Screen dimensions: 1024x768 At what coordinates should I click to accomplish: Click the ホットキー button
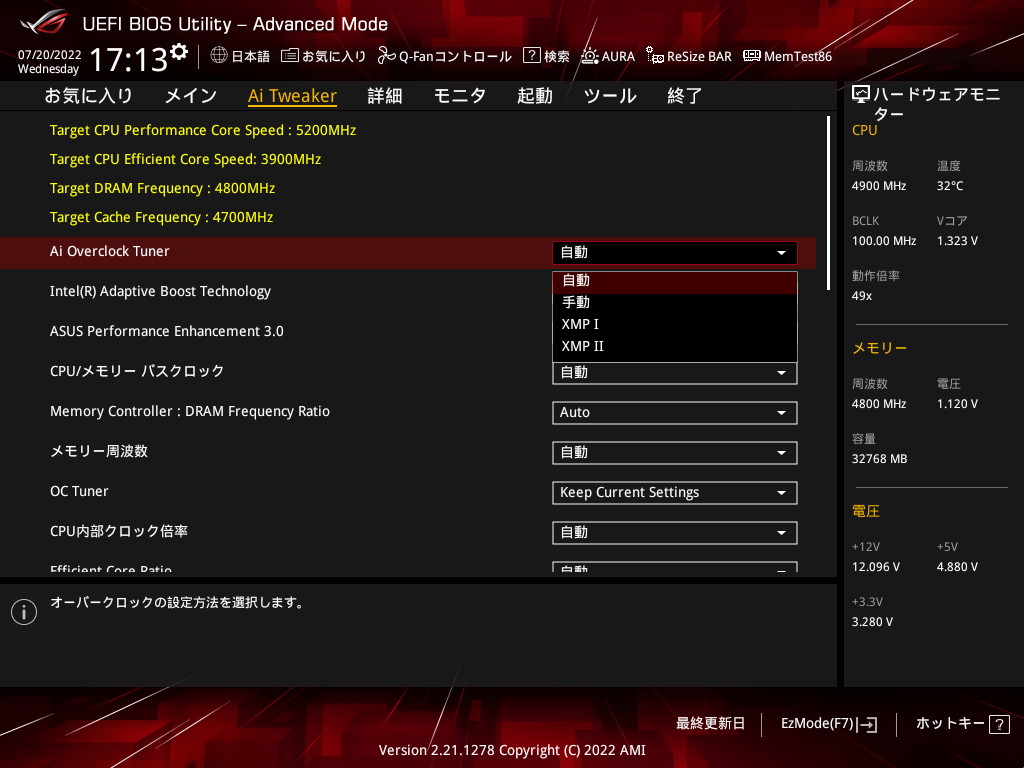tap(963, 724)
